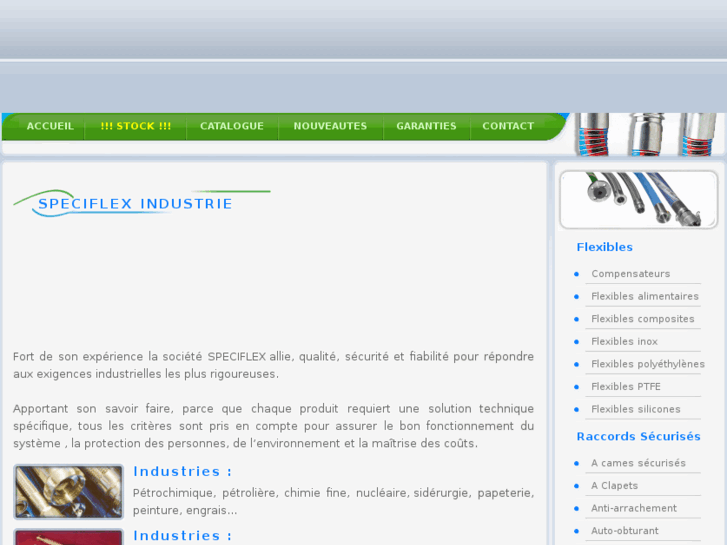Go to Flexibles silicones
The image size is (727, 545).
(x=636, y=410)
